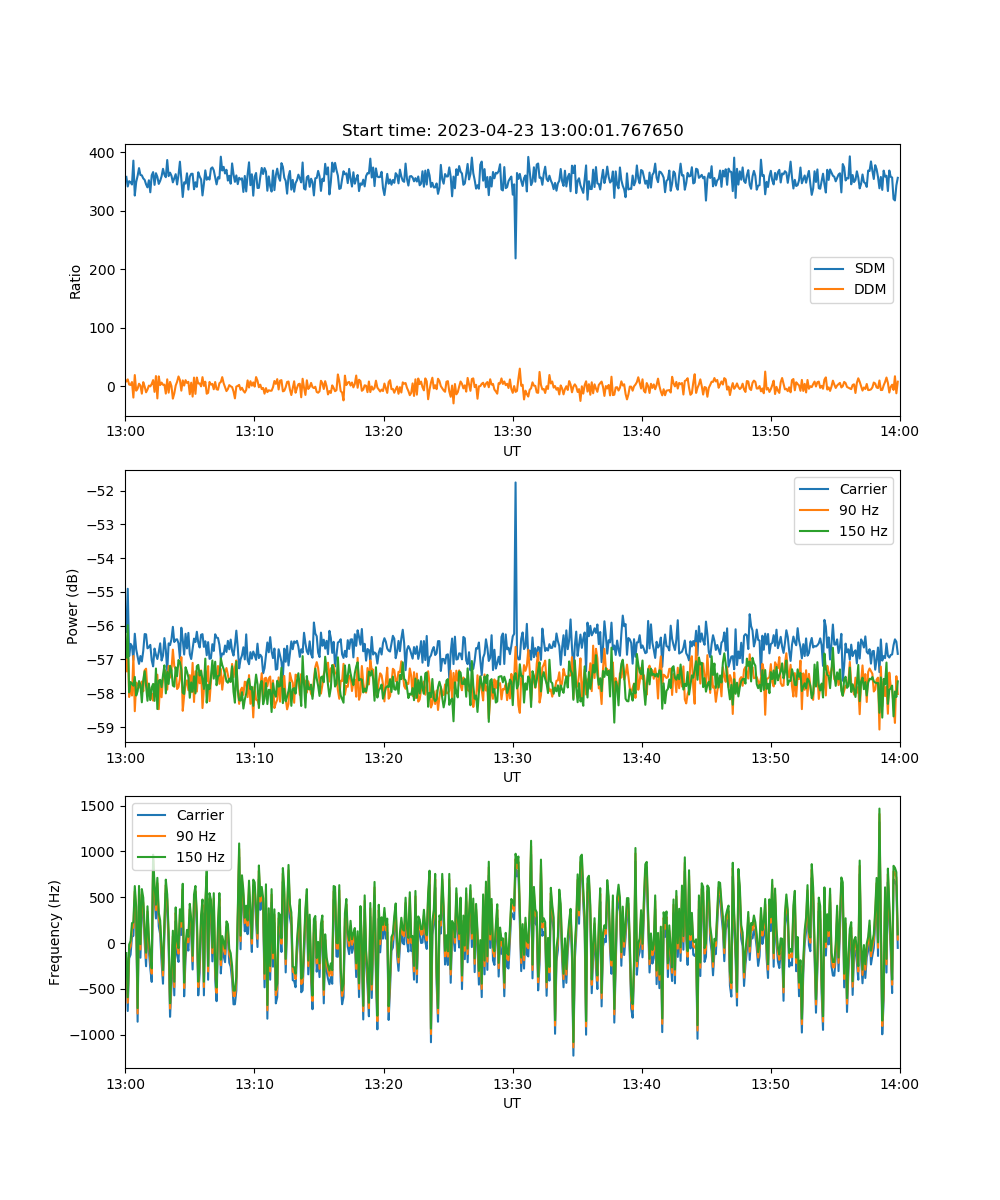Select 150 Hz label in the Power plot legend
Image resolution: width=1000 pixels, height=1200 pixels.
[863, 531]
